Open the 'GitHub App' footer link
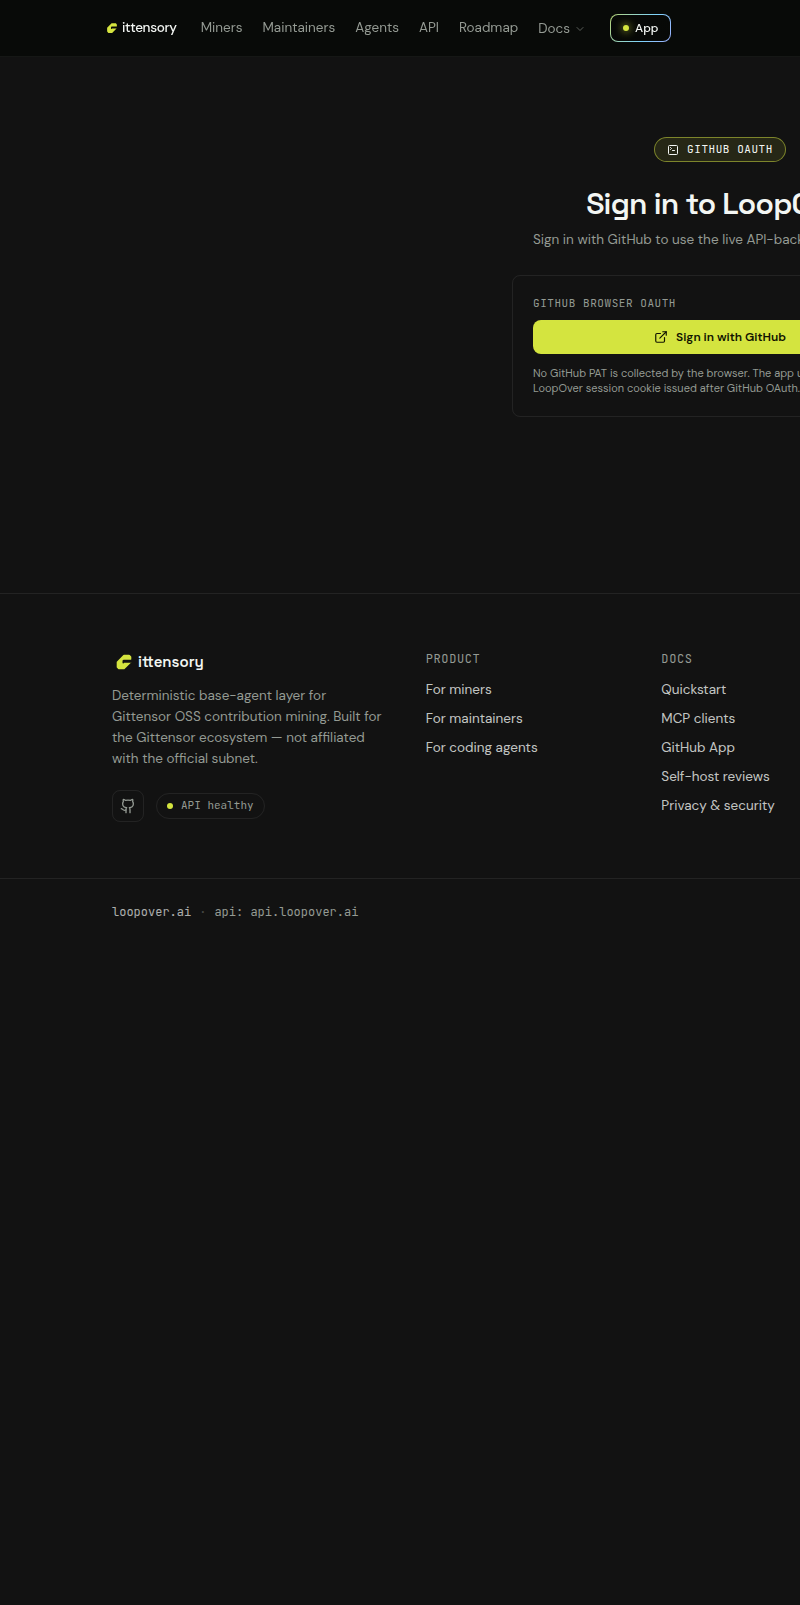 pos(698,747)
